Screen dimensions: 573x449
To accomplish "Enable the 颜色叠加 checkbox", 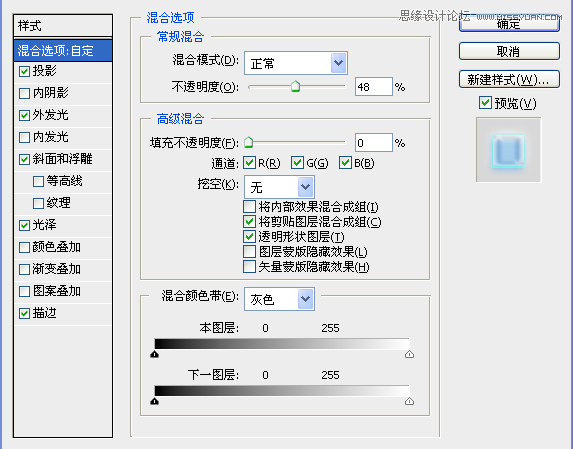I will click(x=24, y=247).
